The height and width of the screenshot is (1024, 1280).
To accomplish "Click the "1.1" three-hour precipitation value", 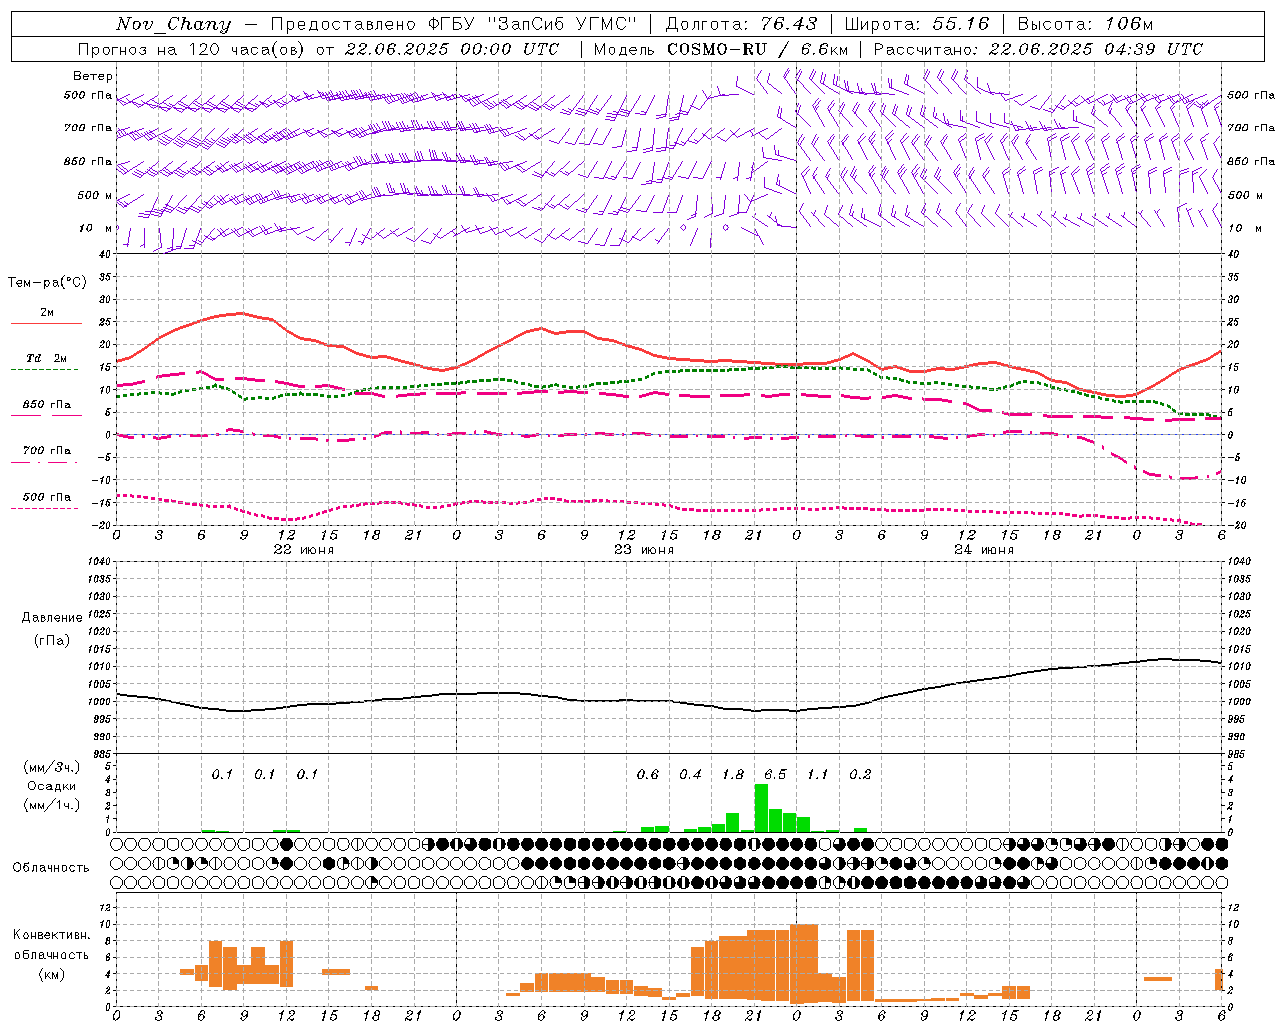I will coord(818,775).
